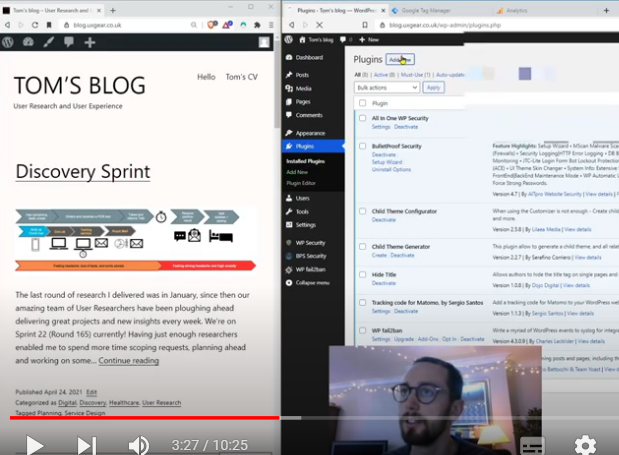Tick the All In One WP Security checkbox
619x455 pixels.
362,119
